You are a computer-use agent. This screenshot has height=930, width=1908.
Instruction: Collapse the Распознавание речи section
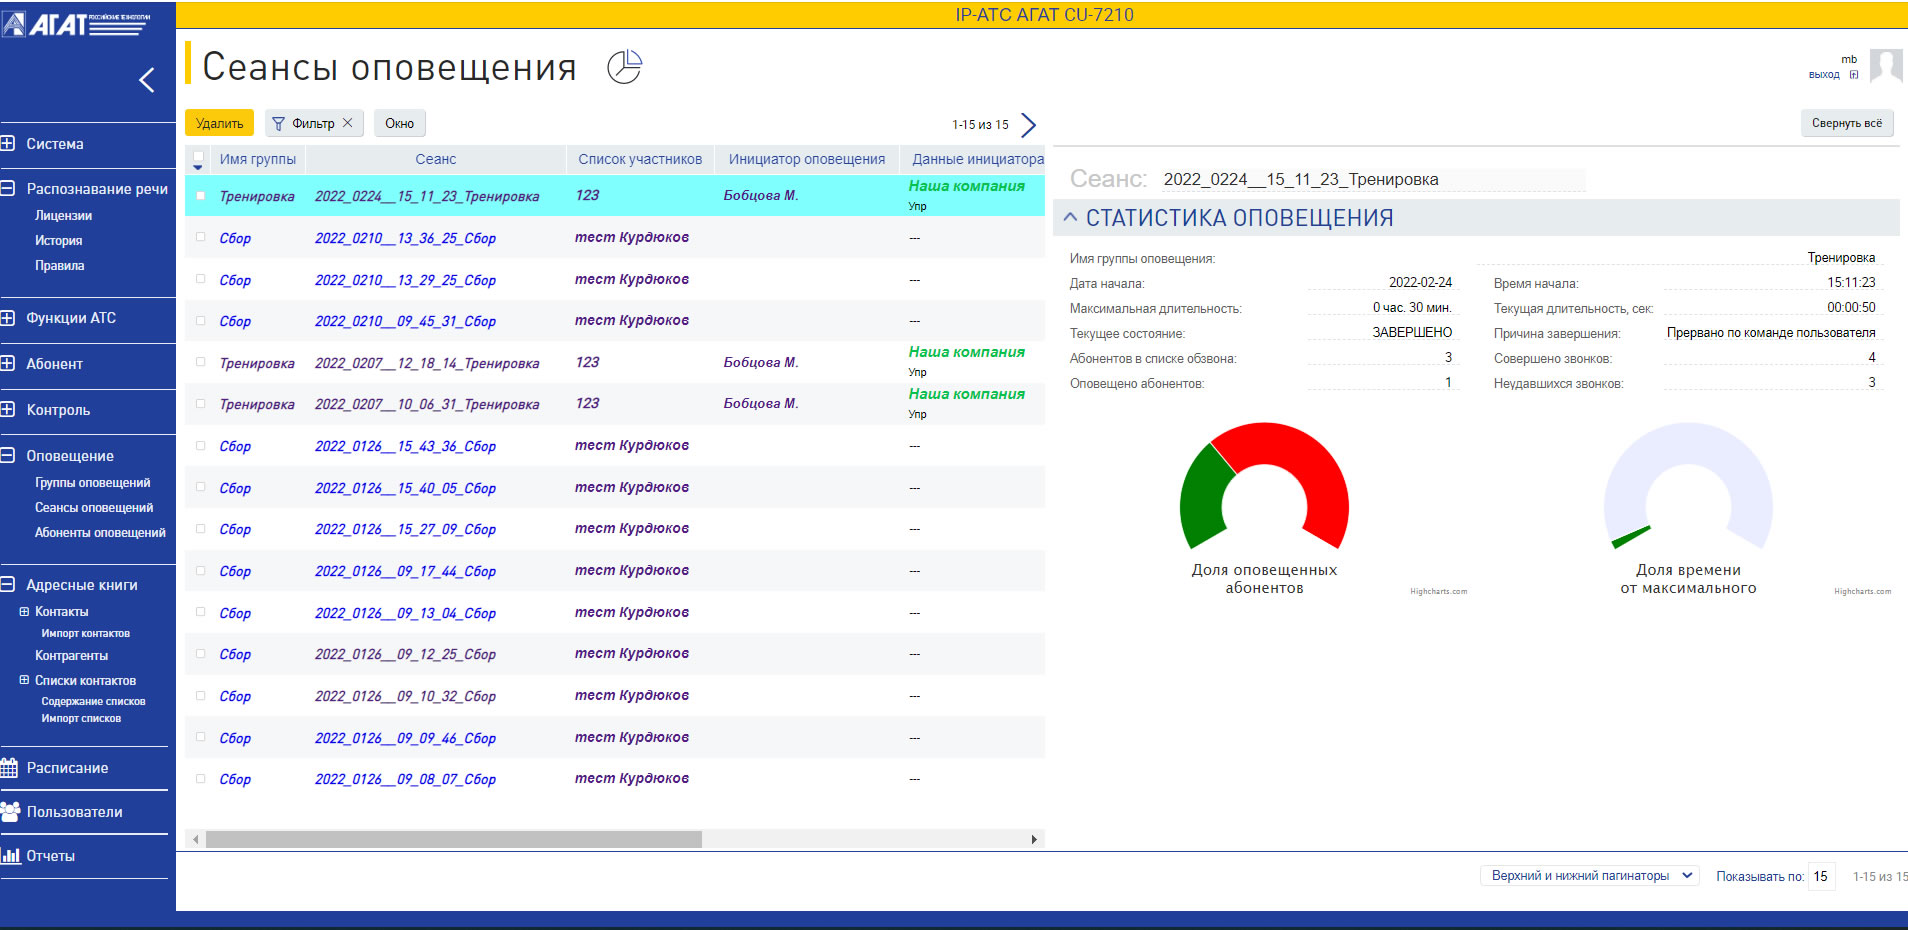click(x=7, y=188)
